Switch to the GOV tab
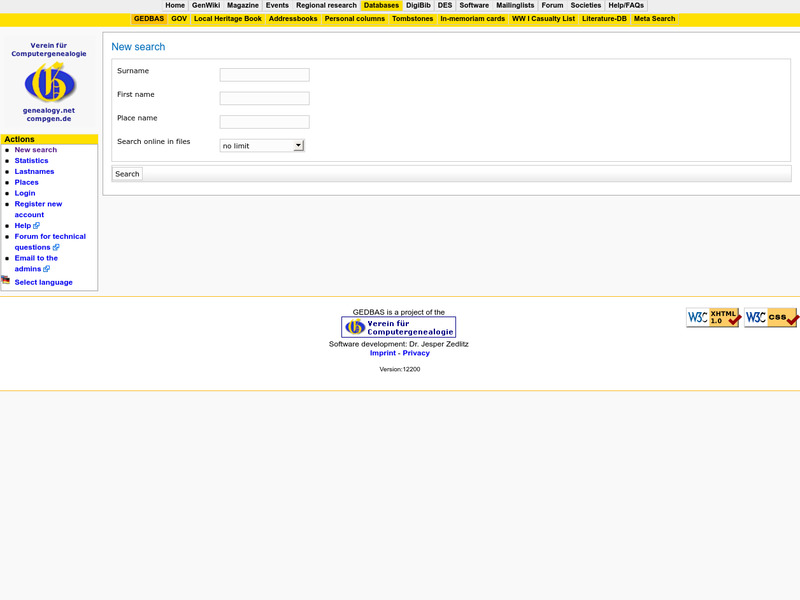 (x=176, y=18)
